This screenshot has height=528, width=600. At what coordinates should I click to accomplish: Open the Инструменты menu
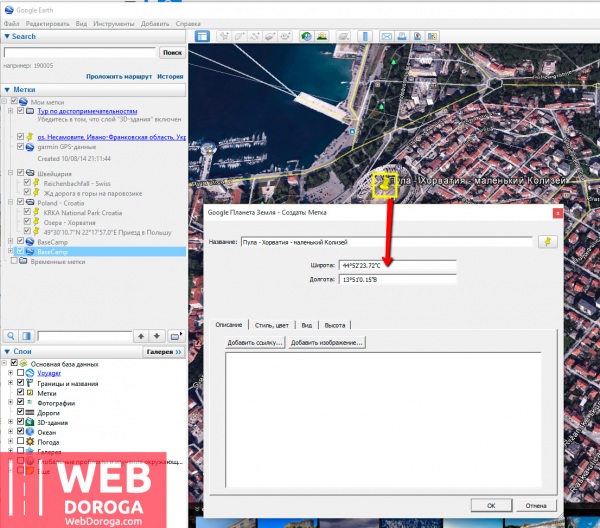pyautogui.click(x=114, y=24)
